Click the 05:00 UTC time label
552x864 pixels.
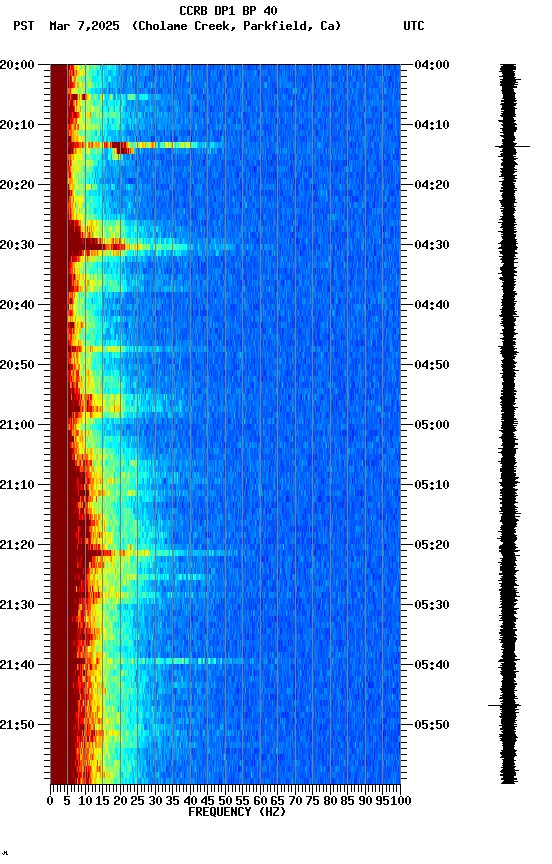pyautogui.click(x=432, y=425)
